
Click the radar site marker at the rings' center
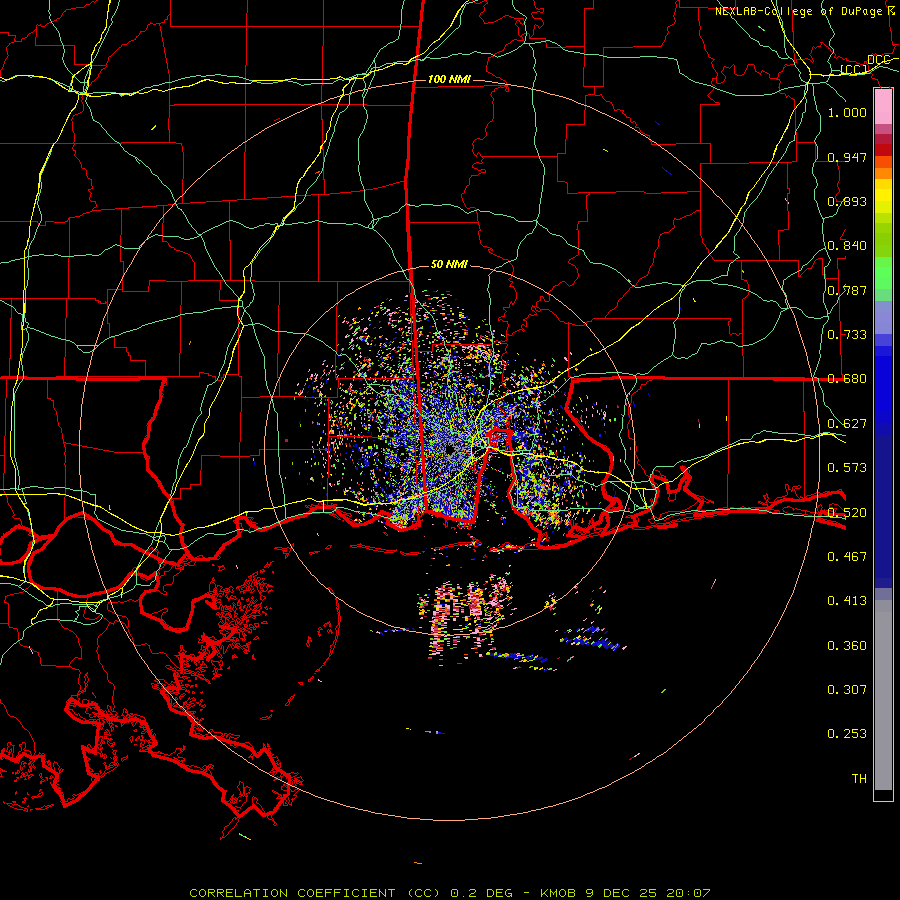[x=450, y=451]
